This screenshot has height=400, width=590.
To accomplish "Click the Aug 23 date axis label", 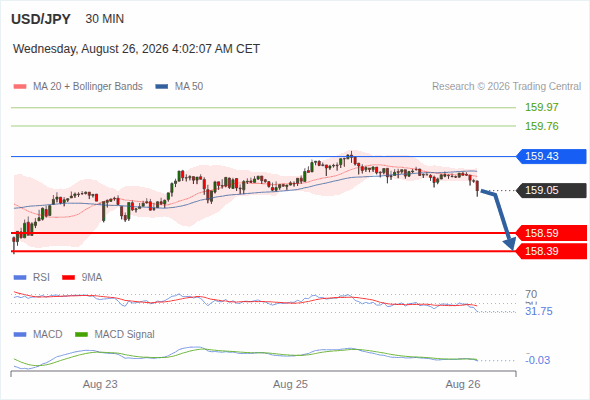I will pyautogui.click(x=100, y=385).
